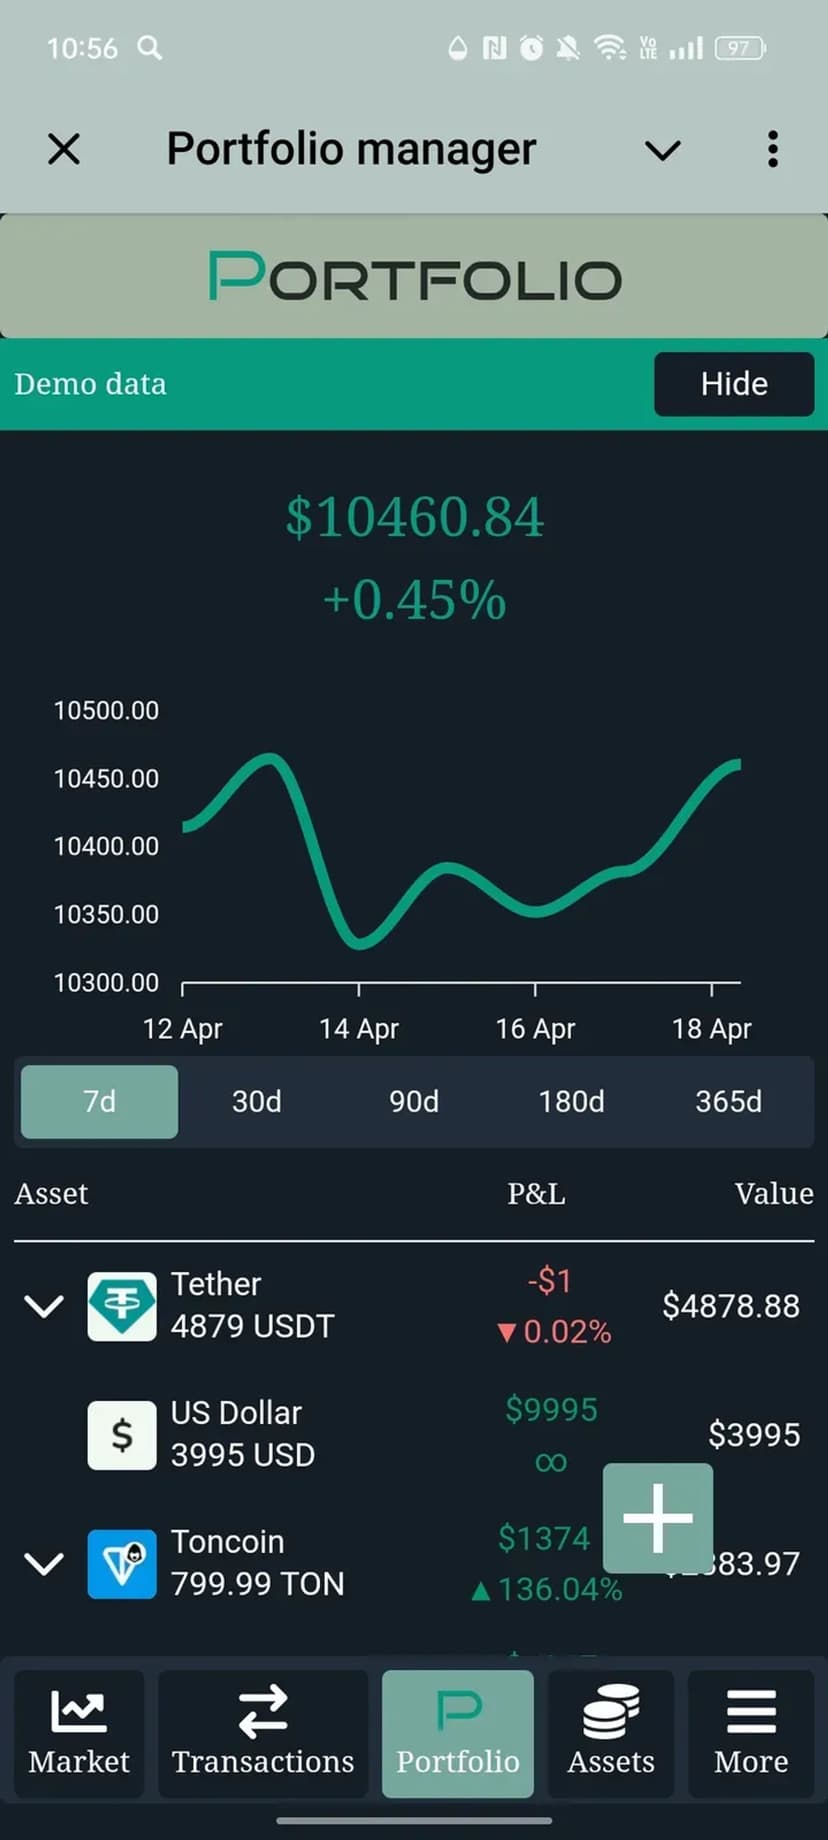Open the More hamburger menu

coord(751,1734)
